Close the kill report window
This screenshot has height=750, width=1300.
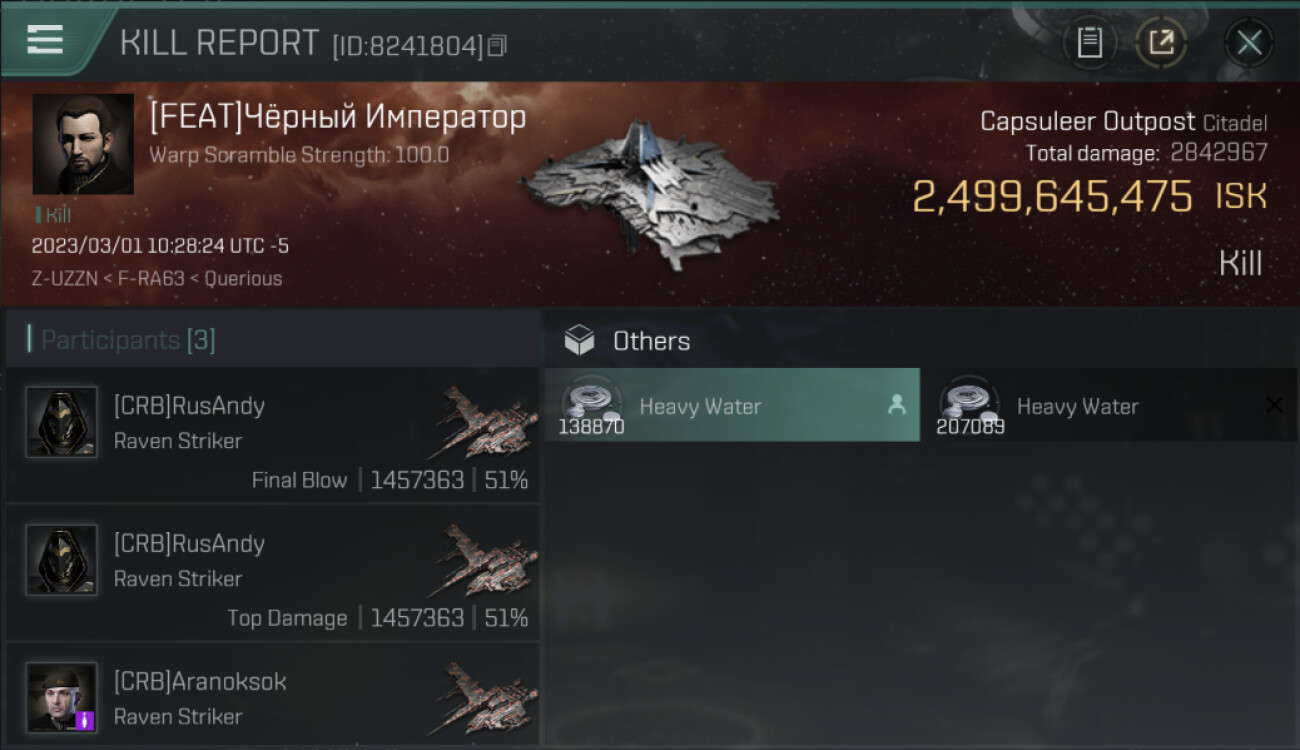pos(1249,42)
